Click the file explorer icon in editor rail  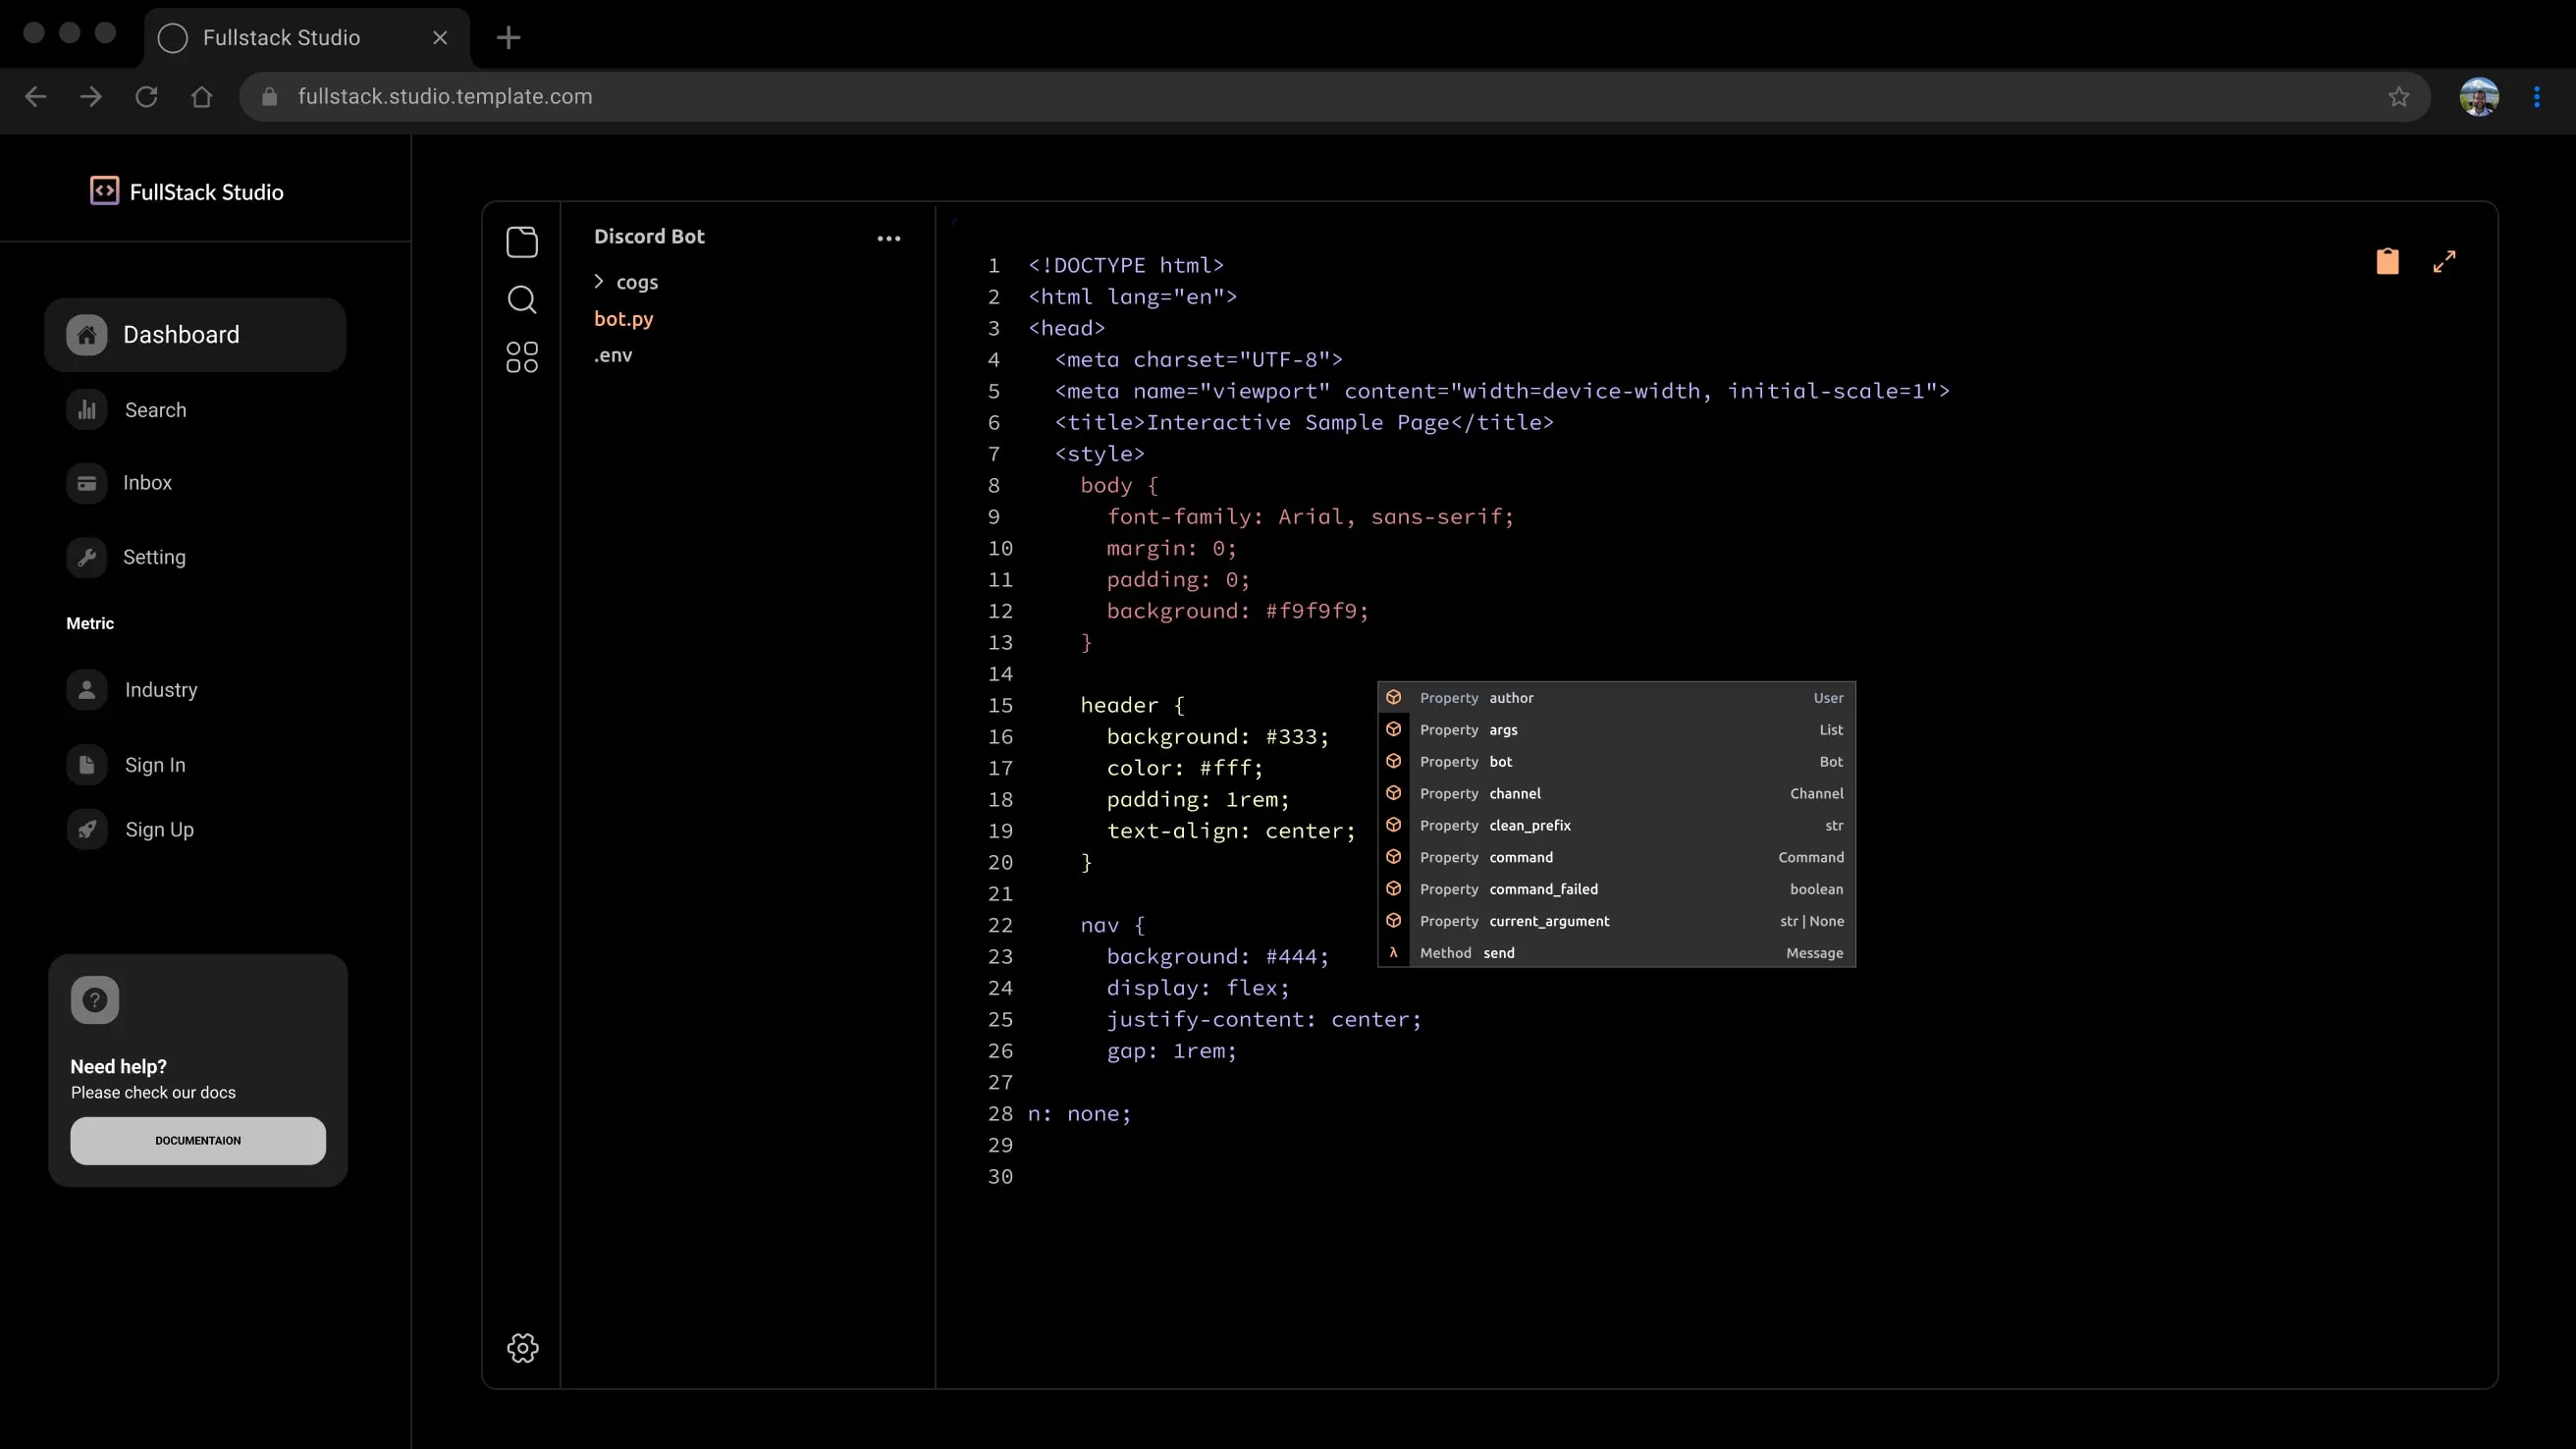[x=521, y=242]
